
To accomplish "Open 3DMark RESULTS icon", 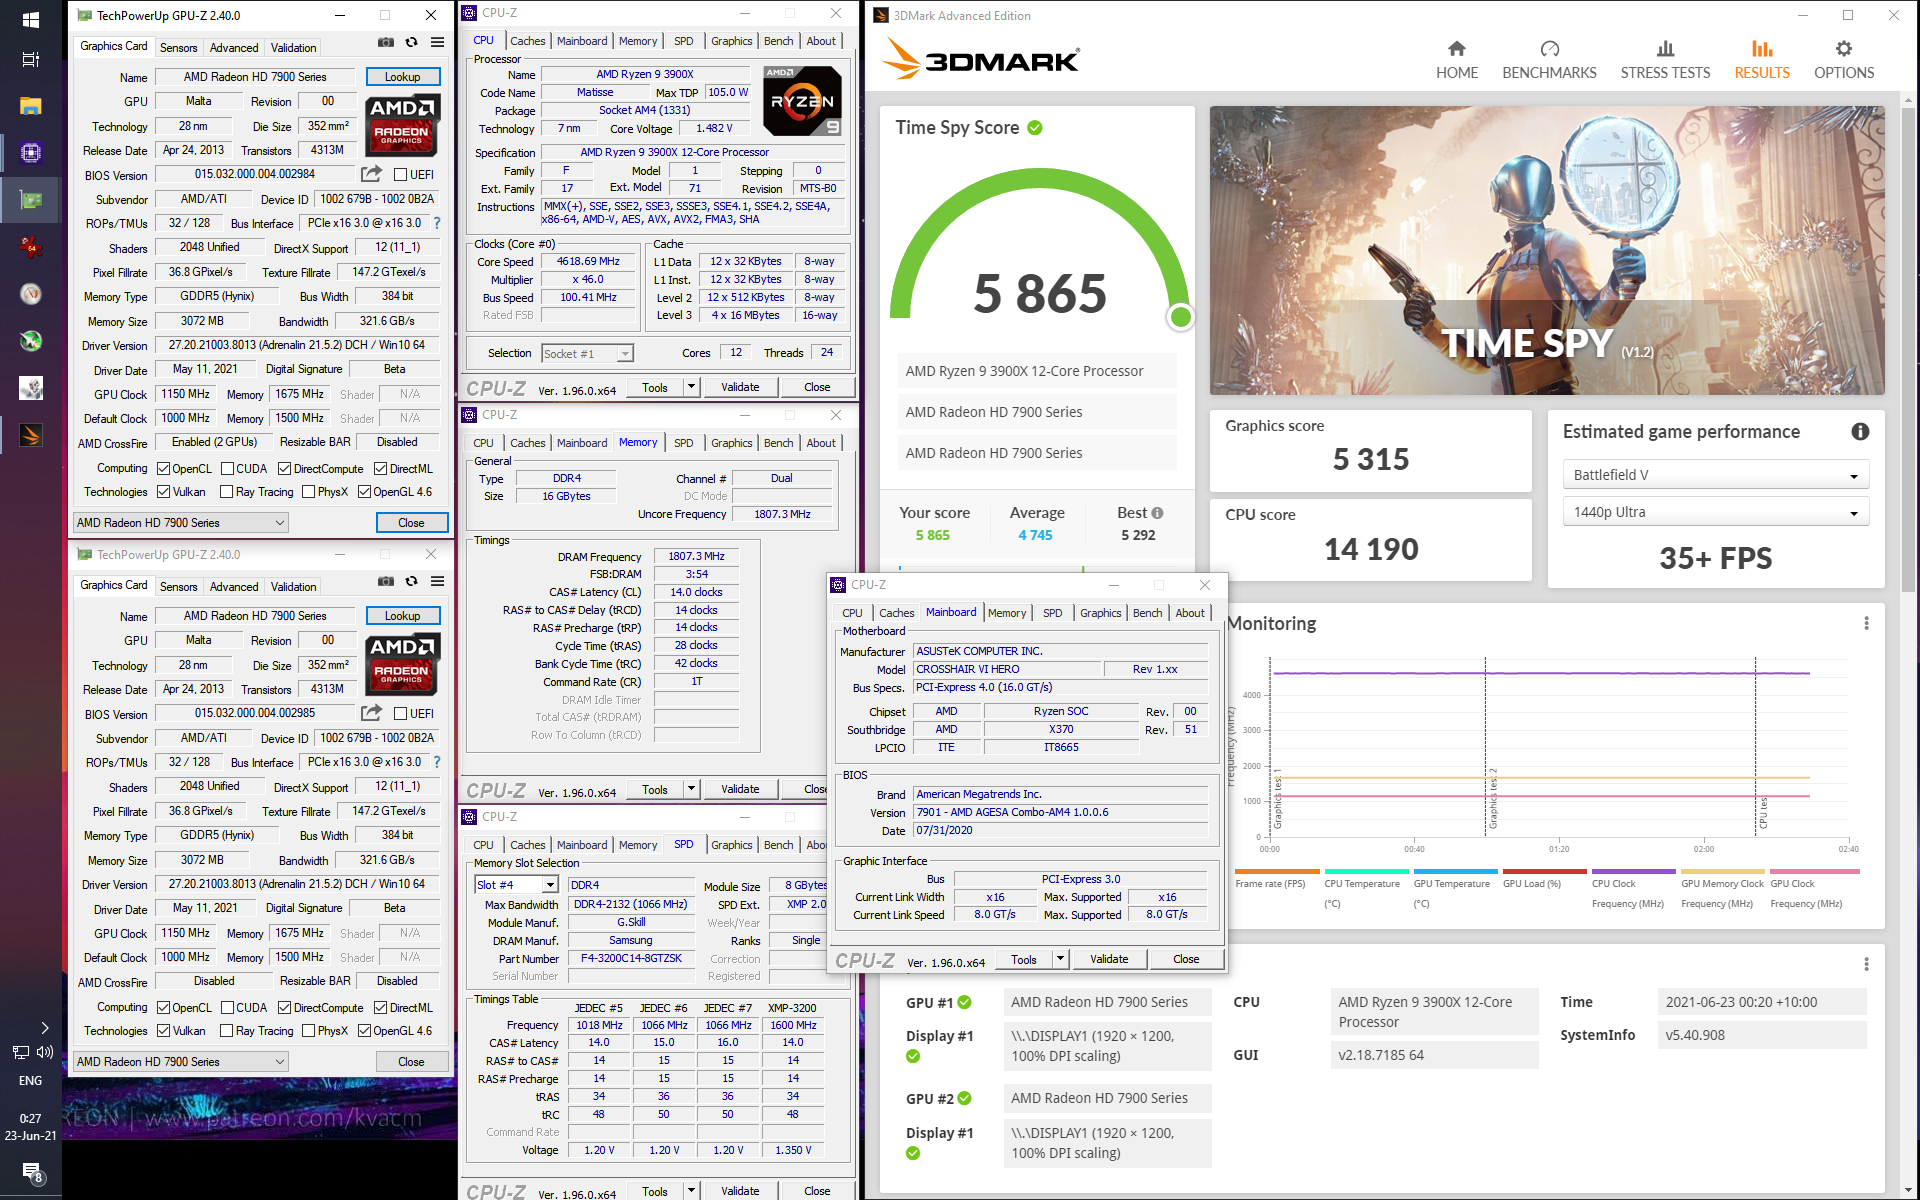I will pos(1762,48).
